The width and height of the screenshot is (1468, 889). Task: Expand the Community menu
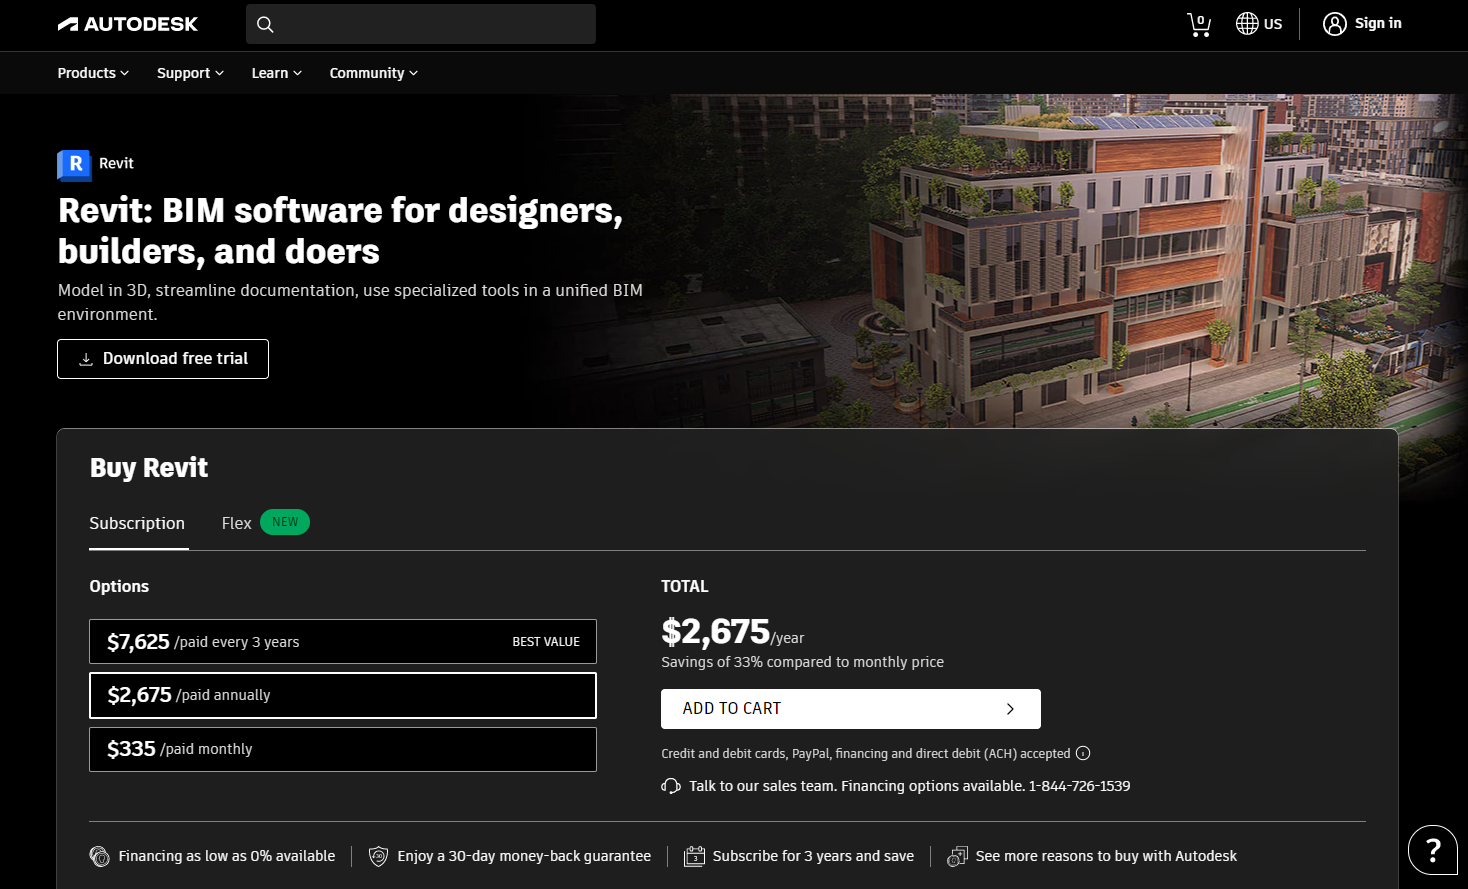[x=373, y=73]
